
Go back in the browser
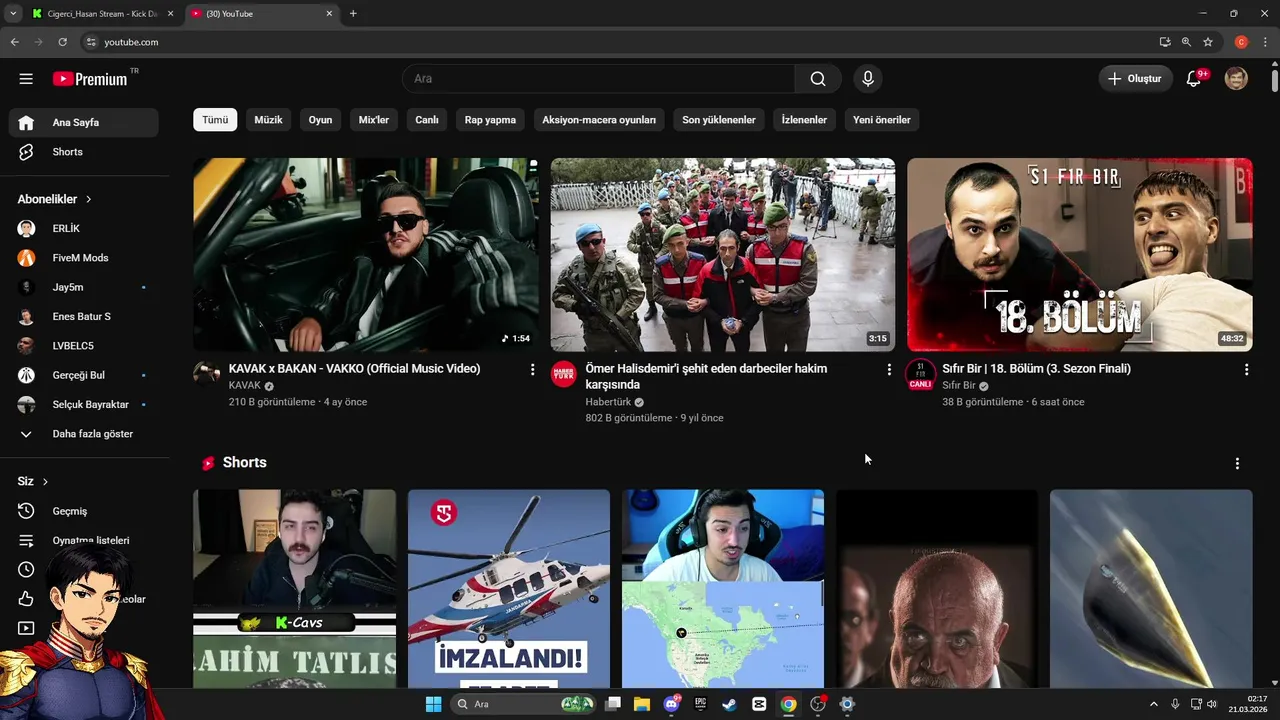coord(15,42)
